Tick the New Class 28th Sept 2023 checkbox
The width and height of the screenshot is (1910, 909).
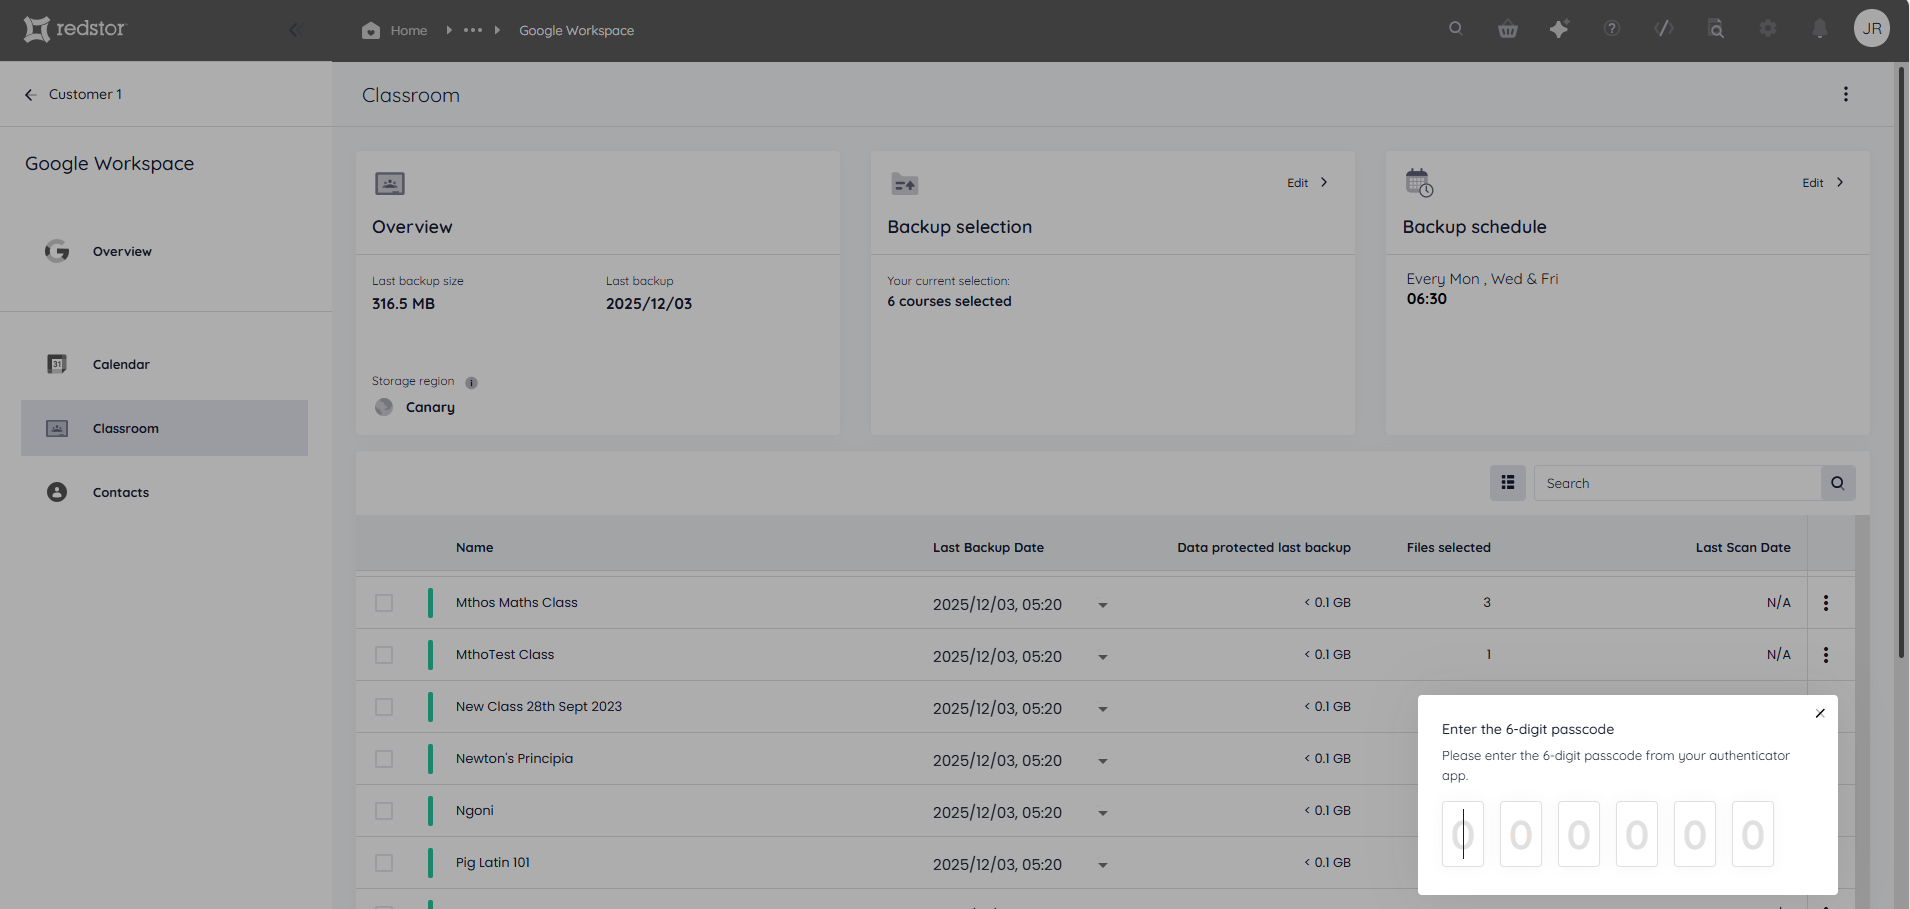(x=384, y=707)
